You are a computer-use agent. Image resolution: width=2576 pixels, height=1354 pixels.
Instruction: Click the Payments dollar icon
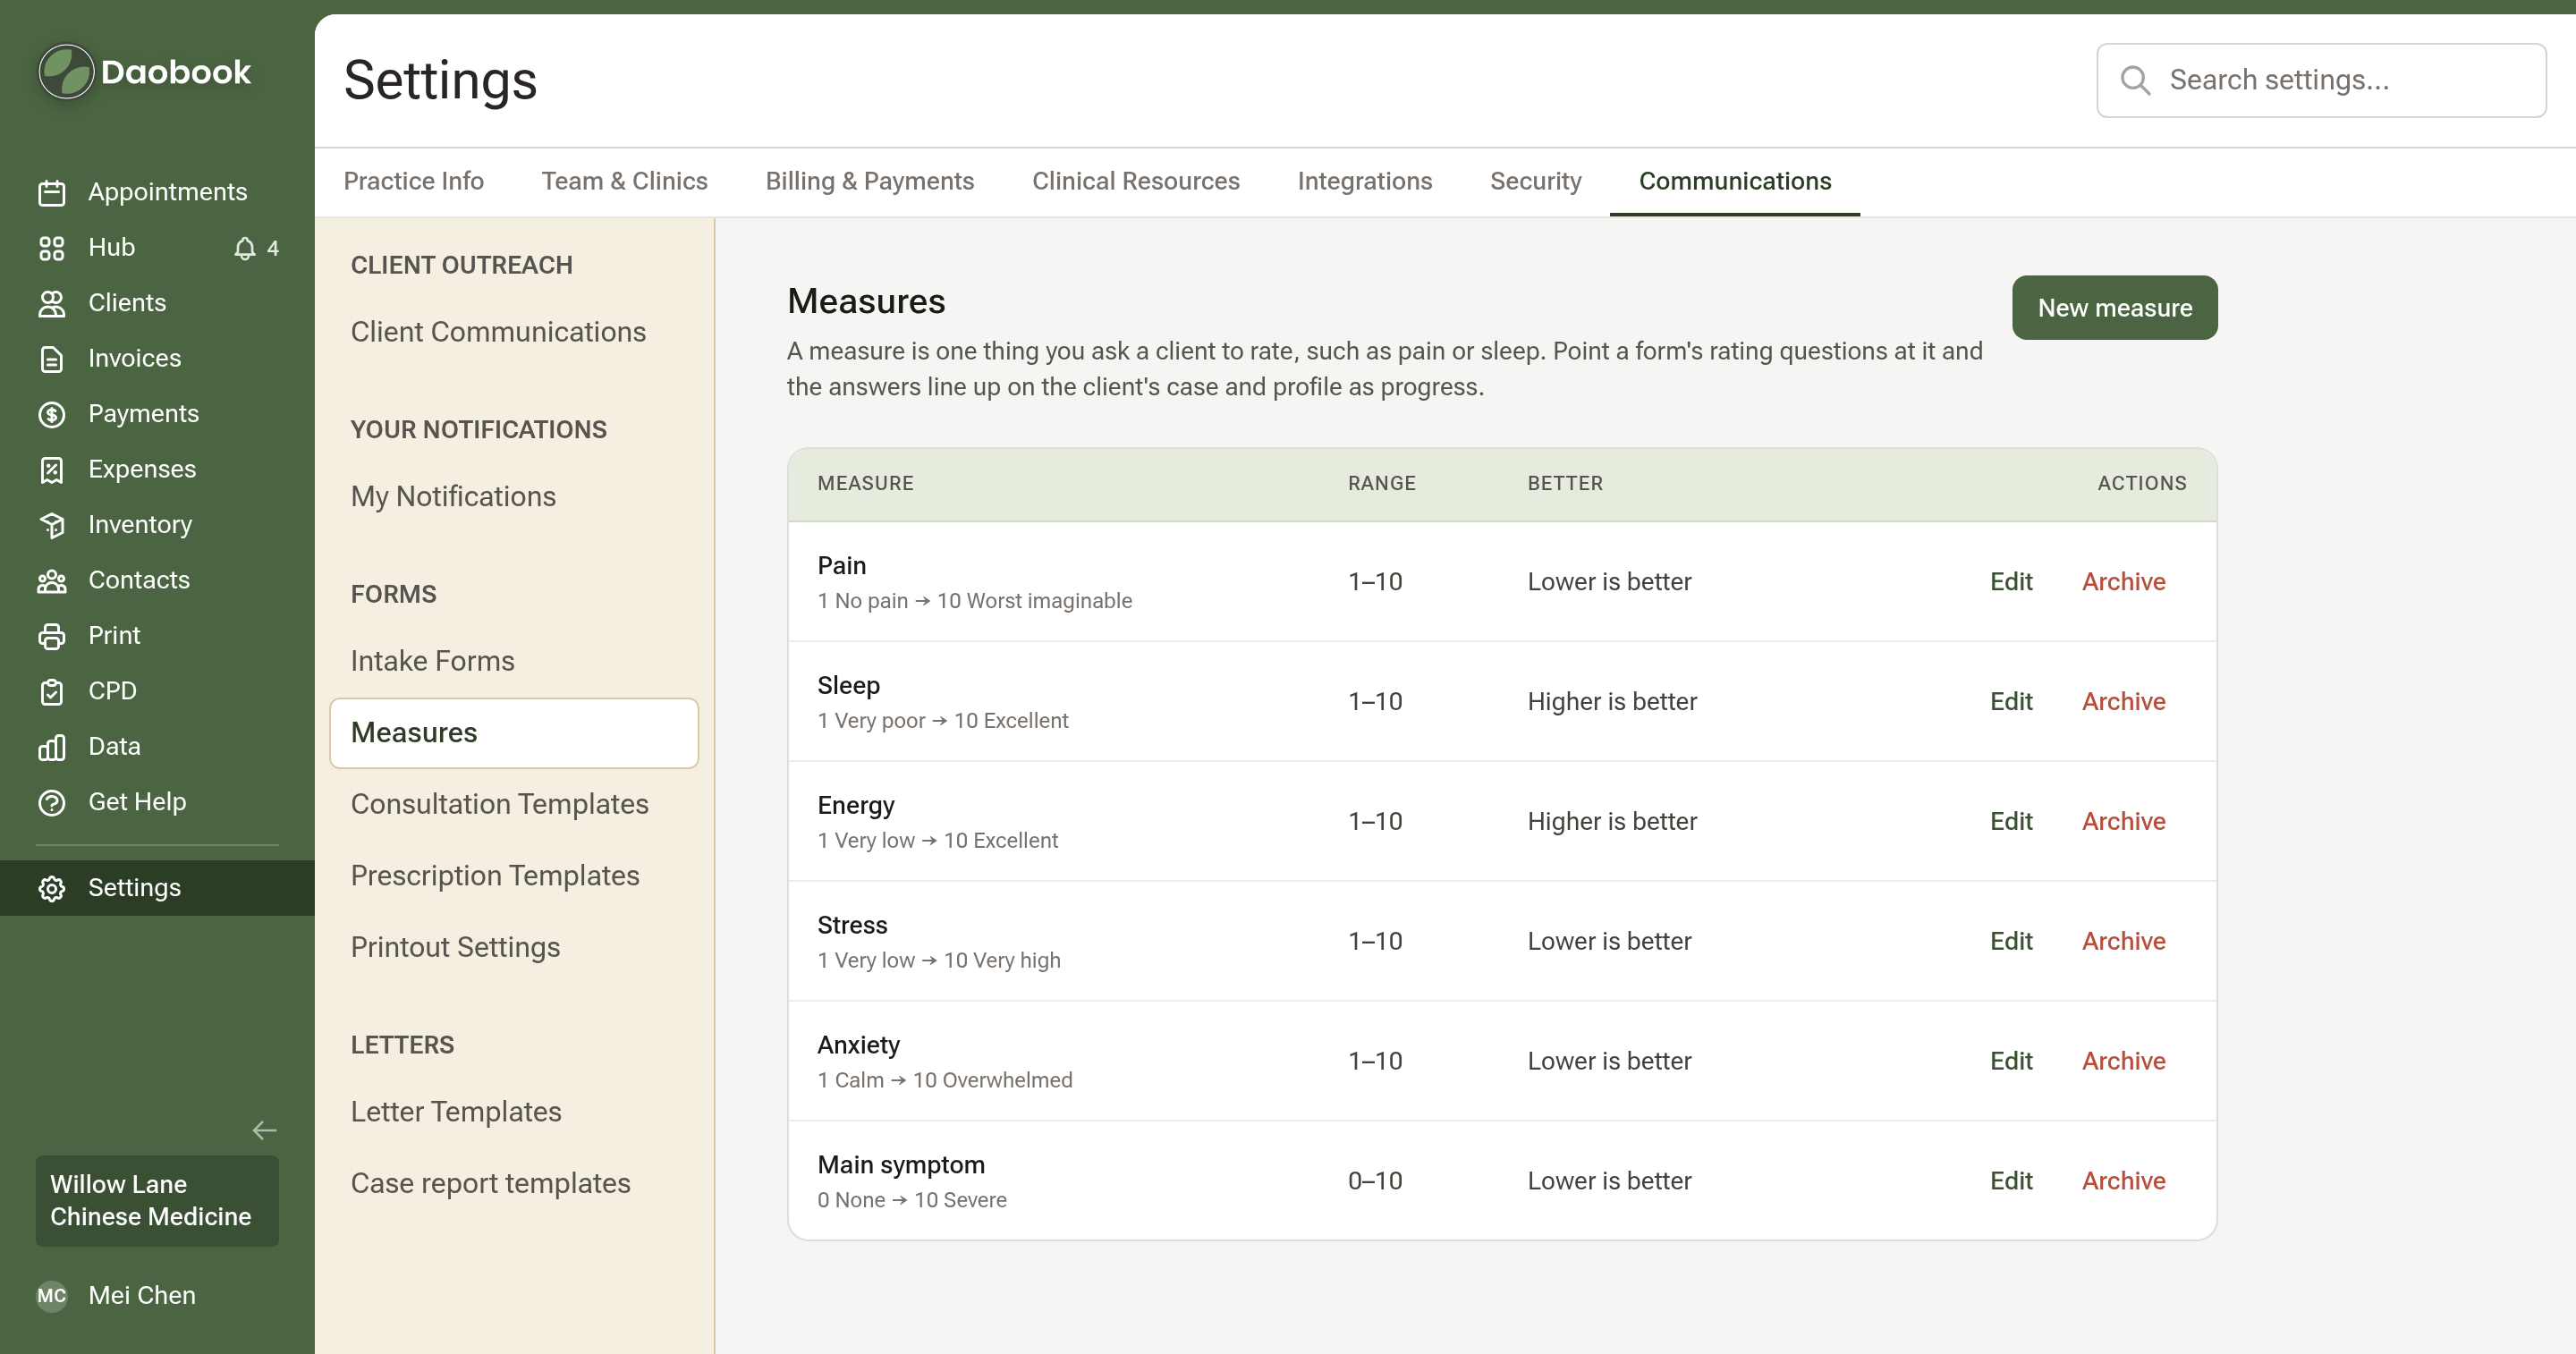[x=52, y=414]
